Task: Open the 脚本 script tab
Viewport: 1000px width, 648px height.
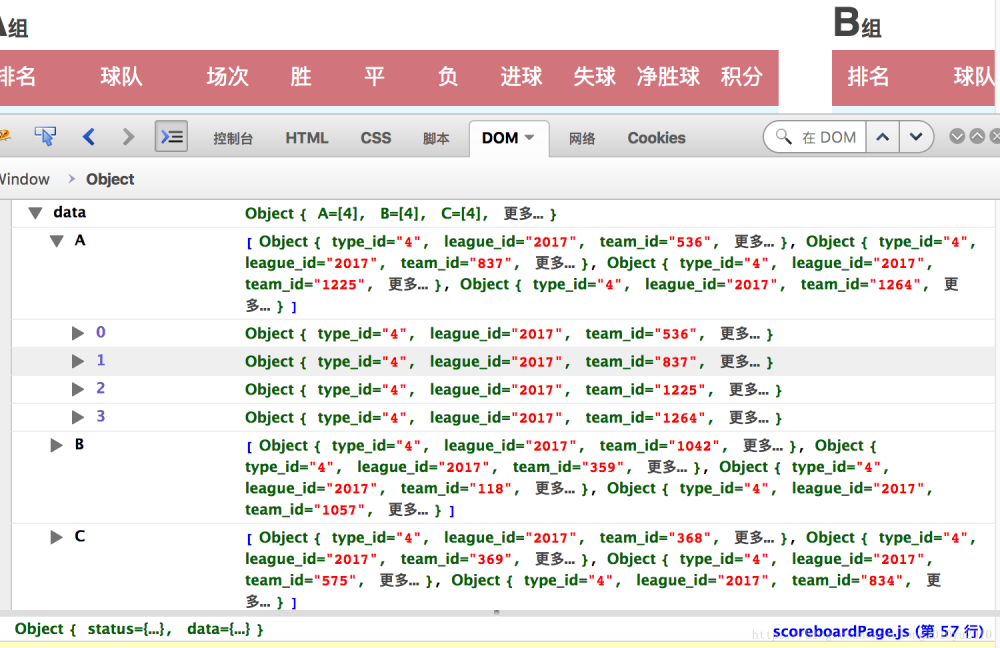Action: coord(436,138)
